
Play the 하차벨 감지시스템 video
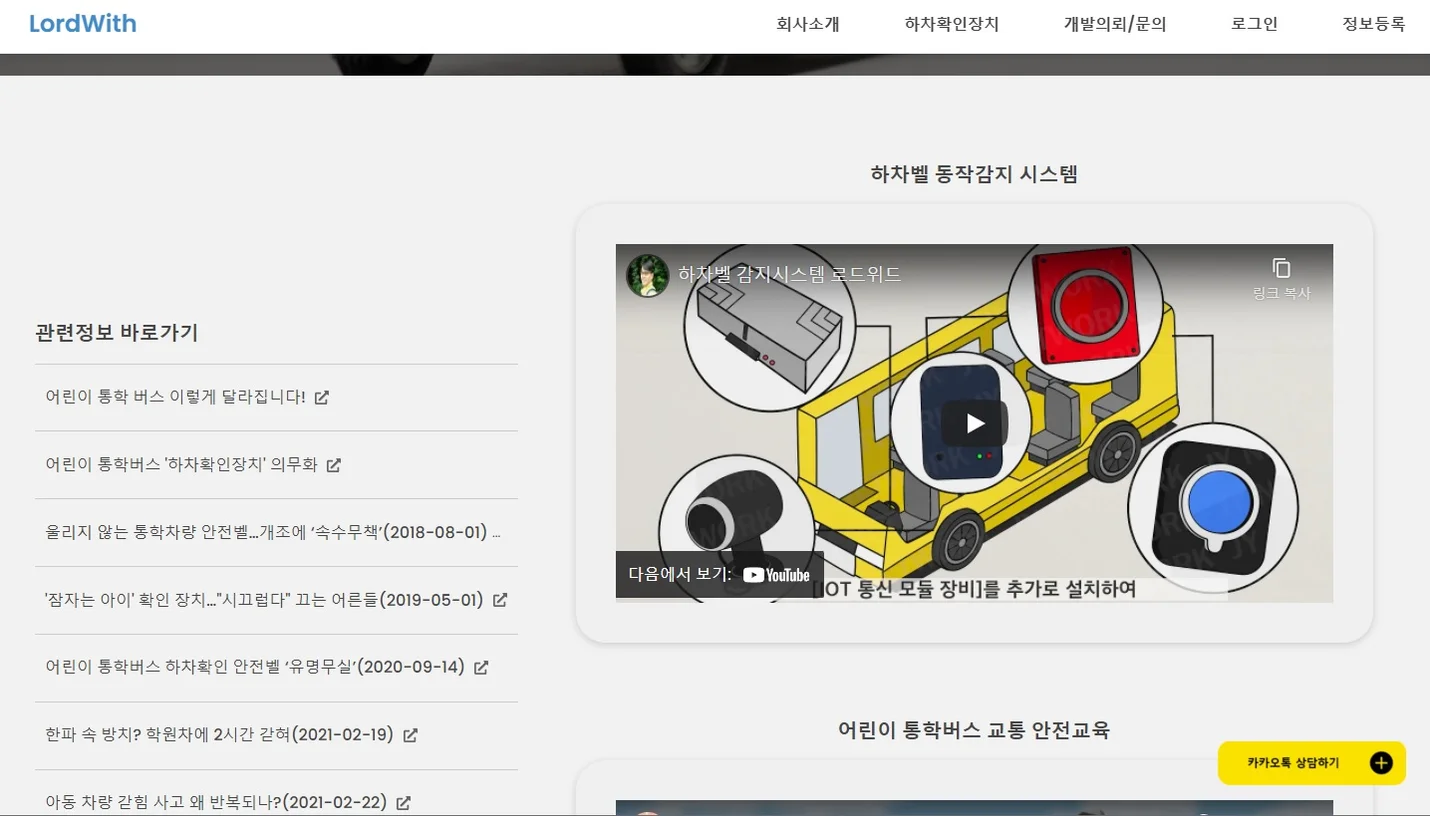(x=974, y=424)
